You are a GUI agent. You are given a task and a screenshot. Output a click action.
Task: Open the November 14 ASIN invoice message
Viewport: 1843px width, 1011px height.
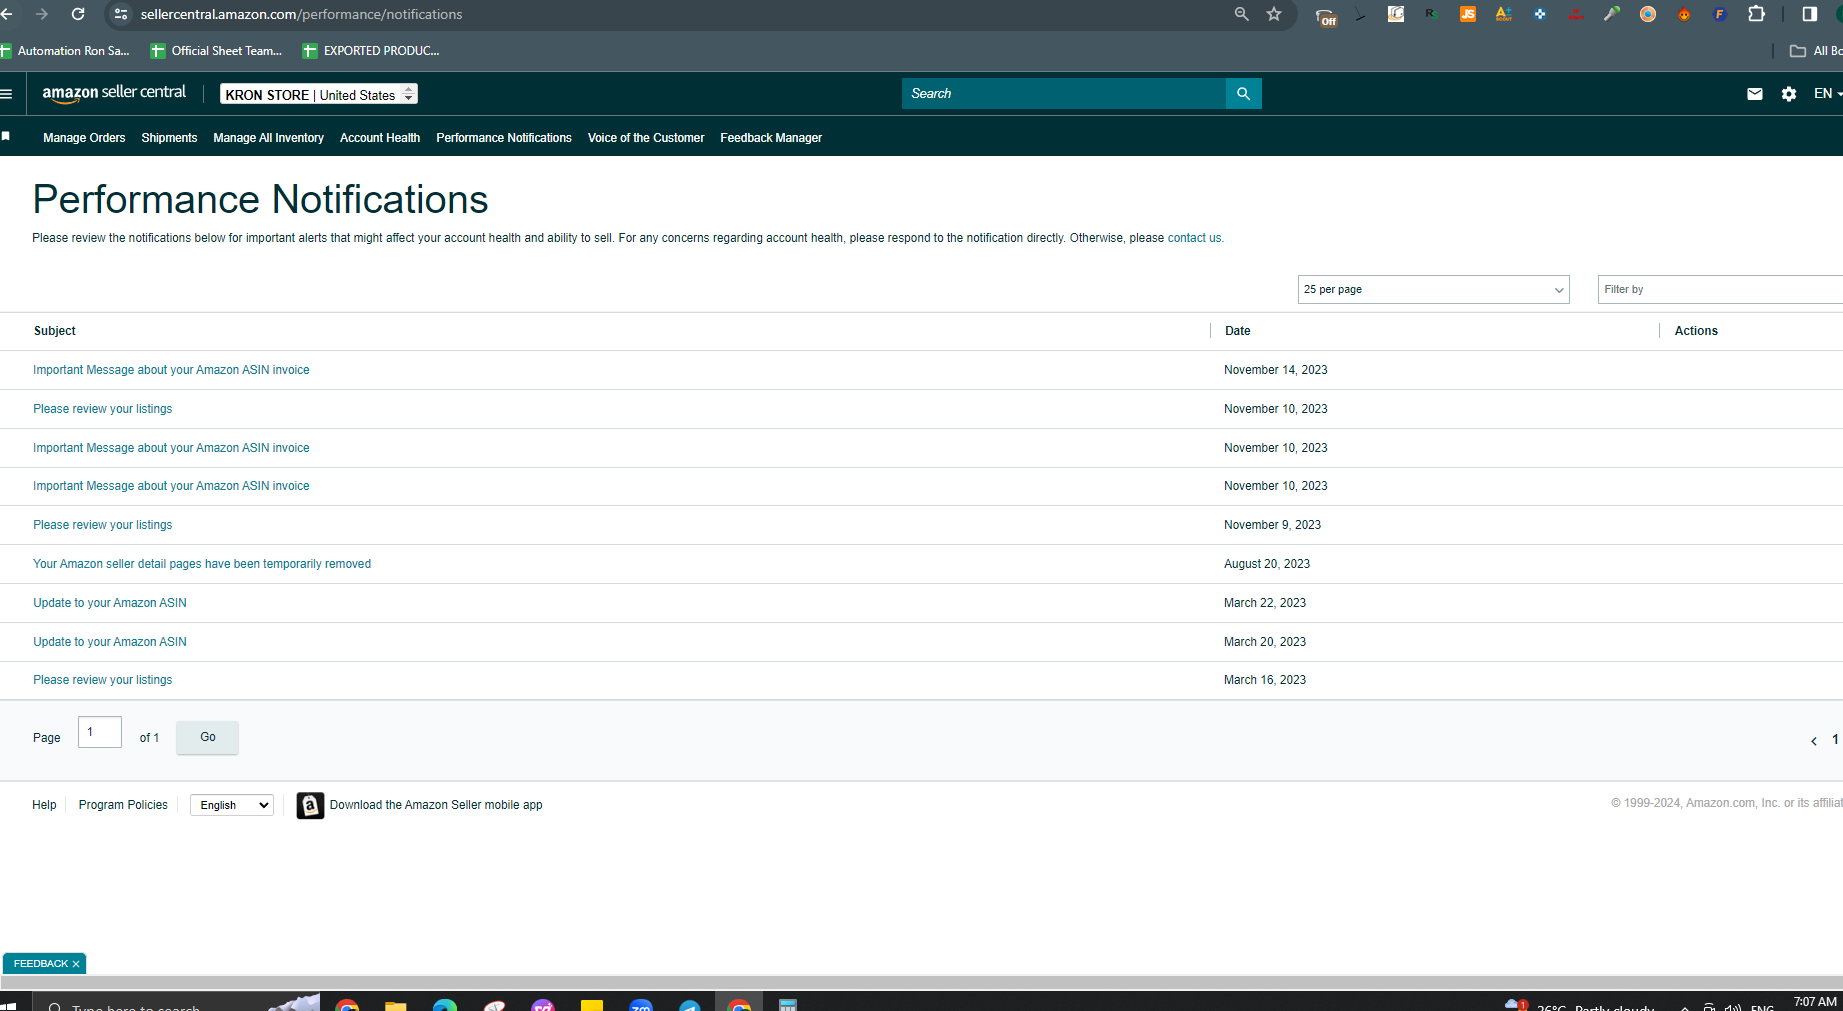[171, 370]
